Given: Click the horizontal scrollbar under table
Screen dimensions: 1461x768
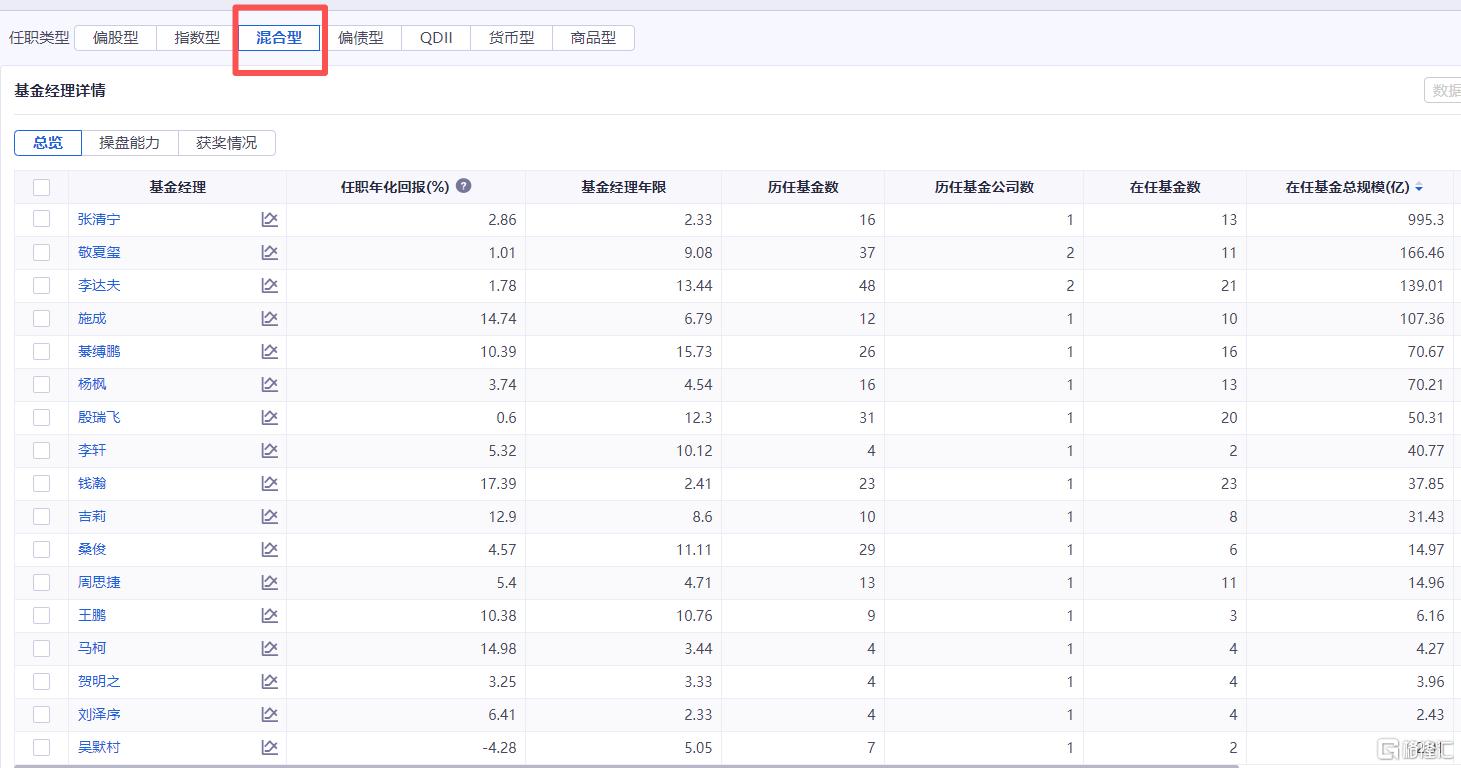Looking at the screenshot, I should coord(626,765).
